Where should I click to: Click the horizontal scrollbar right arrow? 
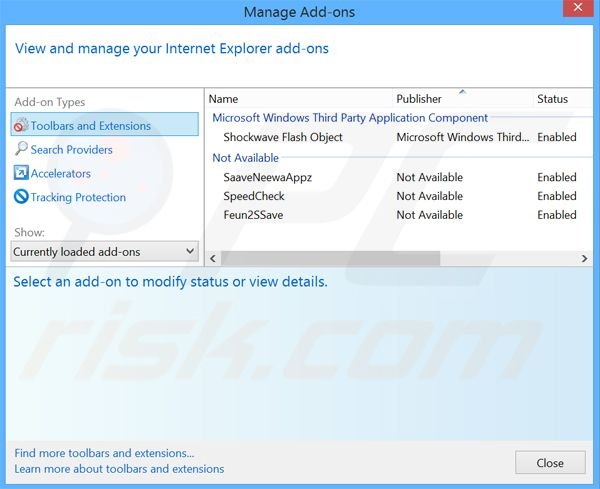584,258
